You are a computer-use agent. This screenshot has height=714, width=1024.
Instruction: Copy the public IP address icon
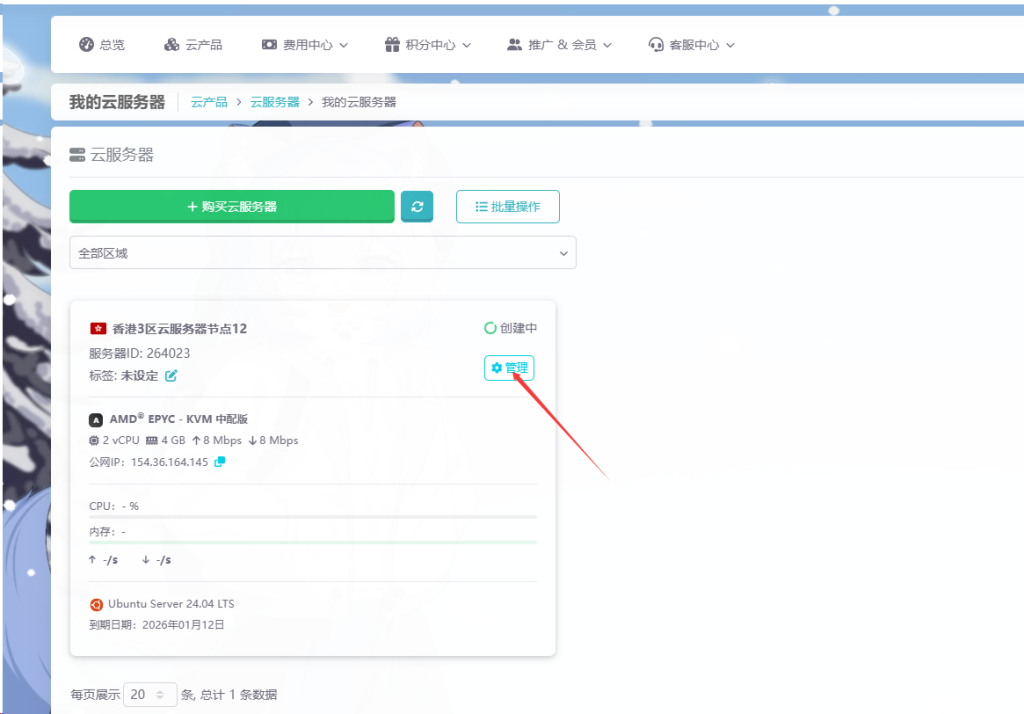(x=220, y=462)
